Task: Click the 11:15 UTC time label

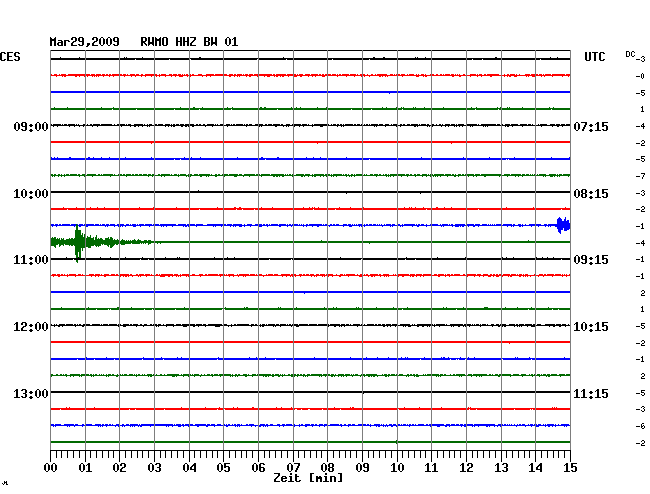Action: 591,393
